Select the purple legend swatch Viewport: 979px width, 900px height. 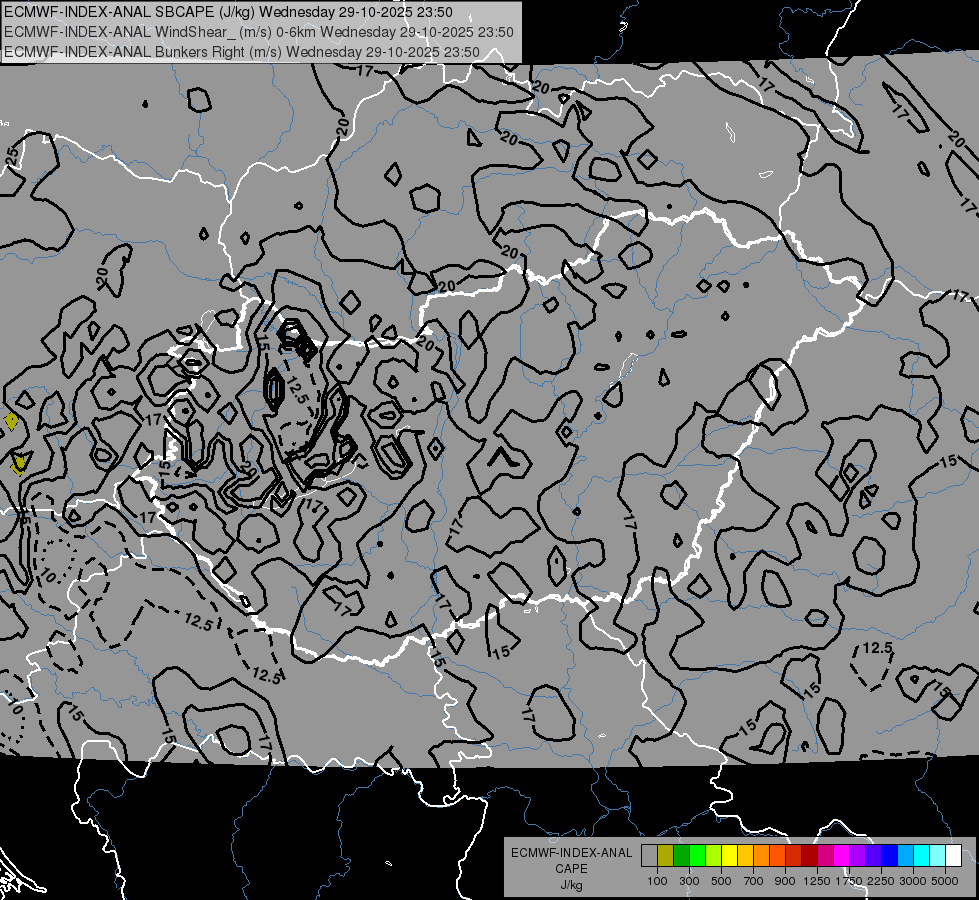(x=857, y=856)
